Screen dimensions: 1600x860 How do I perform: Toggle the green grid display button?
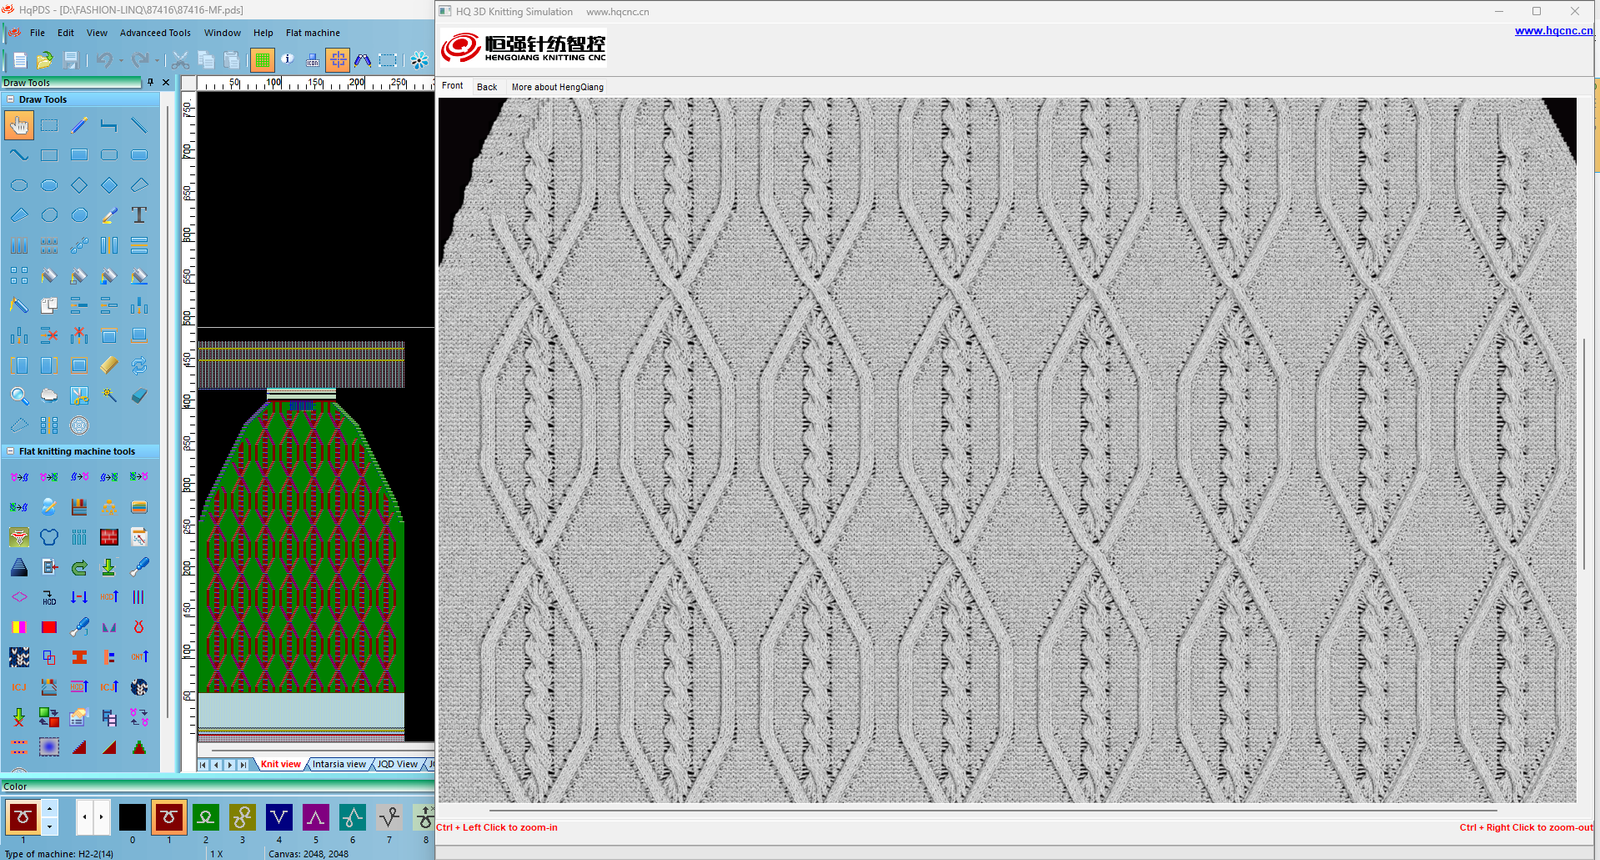tap(262, 60)
